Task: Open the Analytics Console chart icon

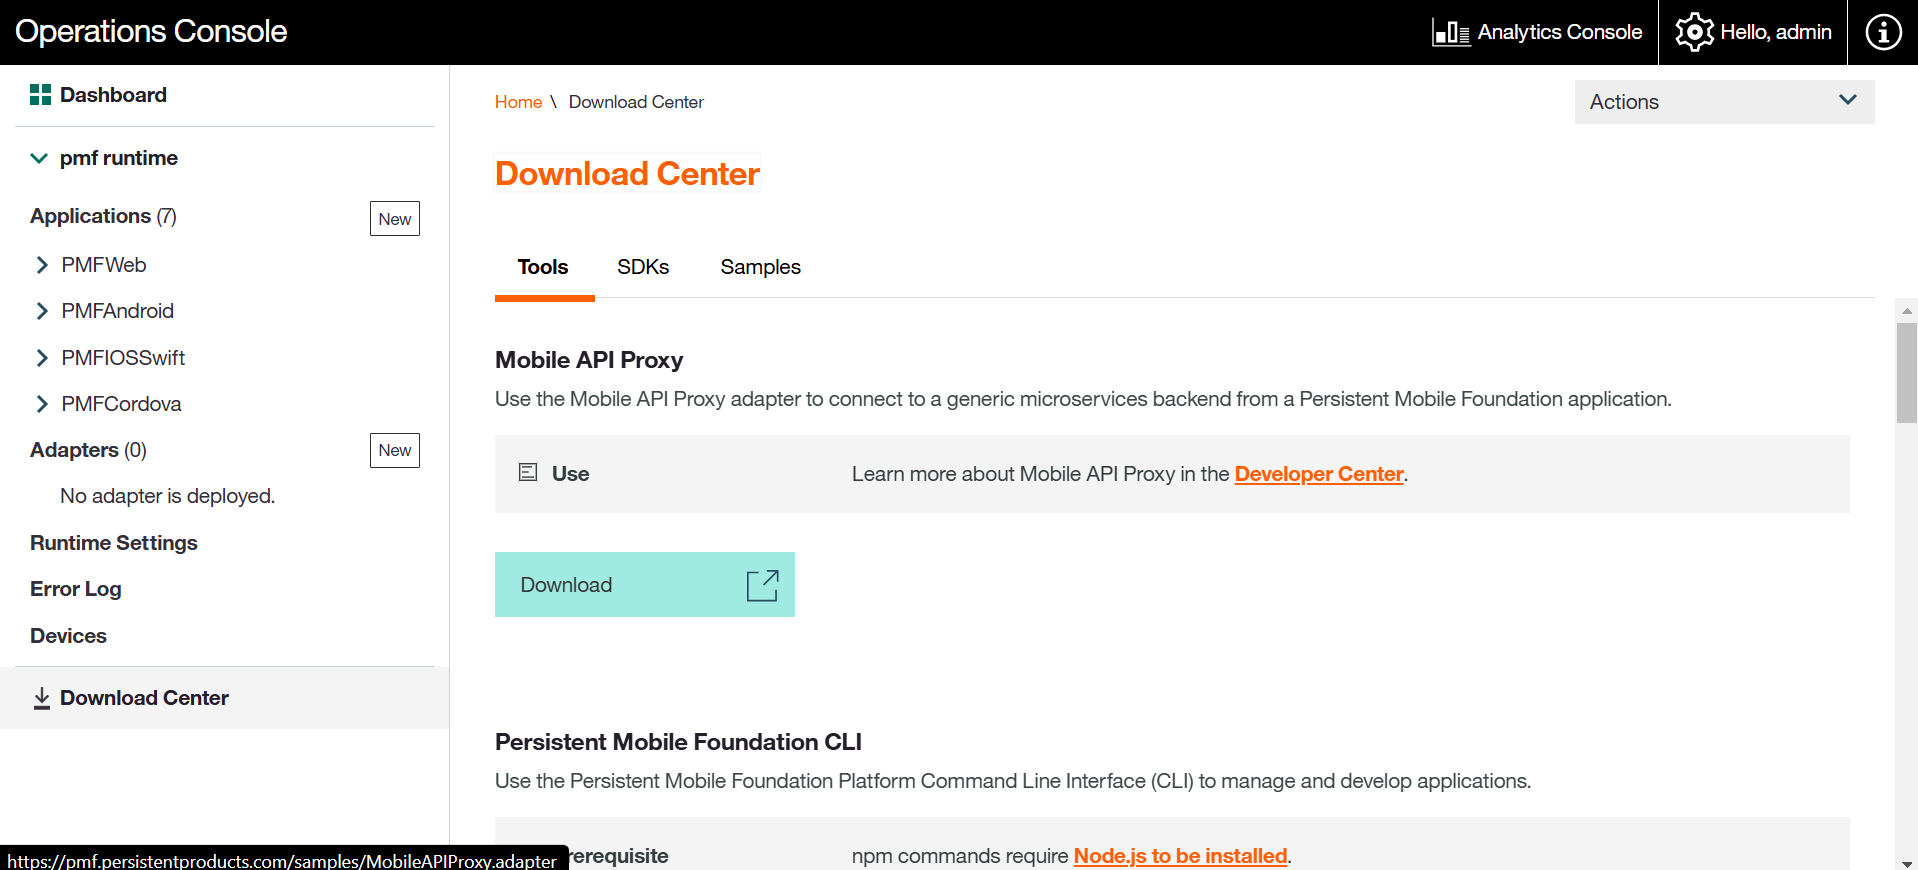Action: [1450, 33]
